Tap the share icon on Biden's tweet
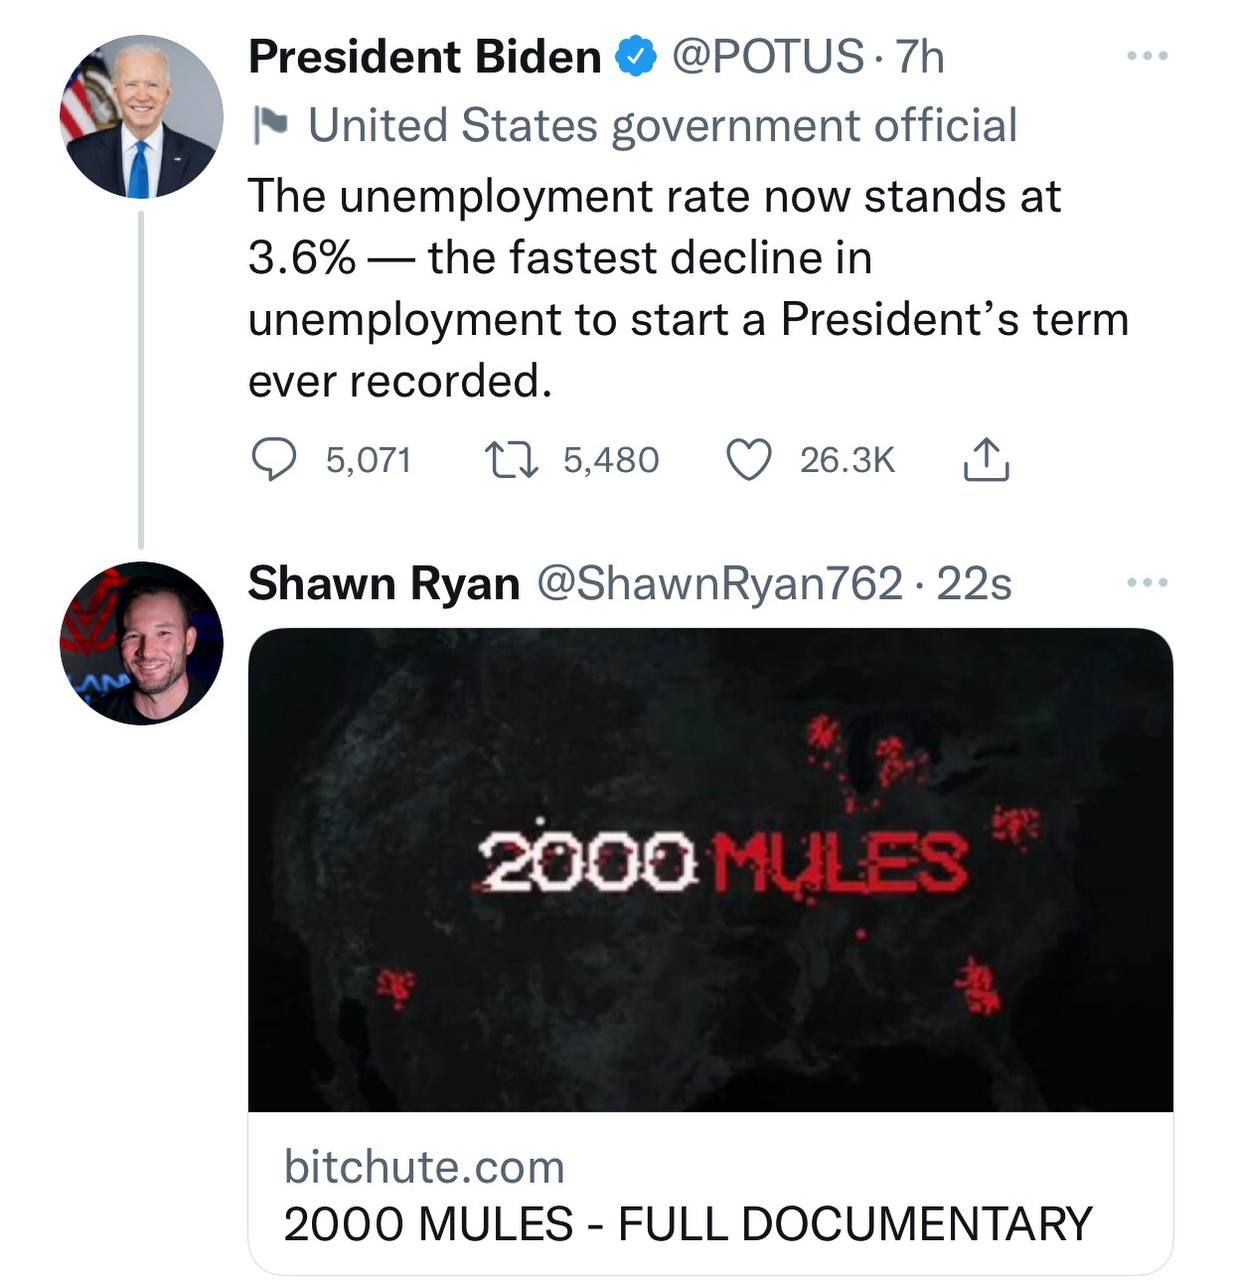The image size is (1234, 1280). point(986,460)
